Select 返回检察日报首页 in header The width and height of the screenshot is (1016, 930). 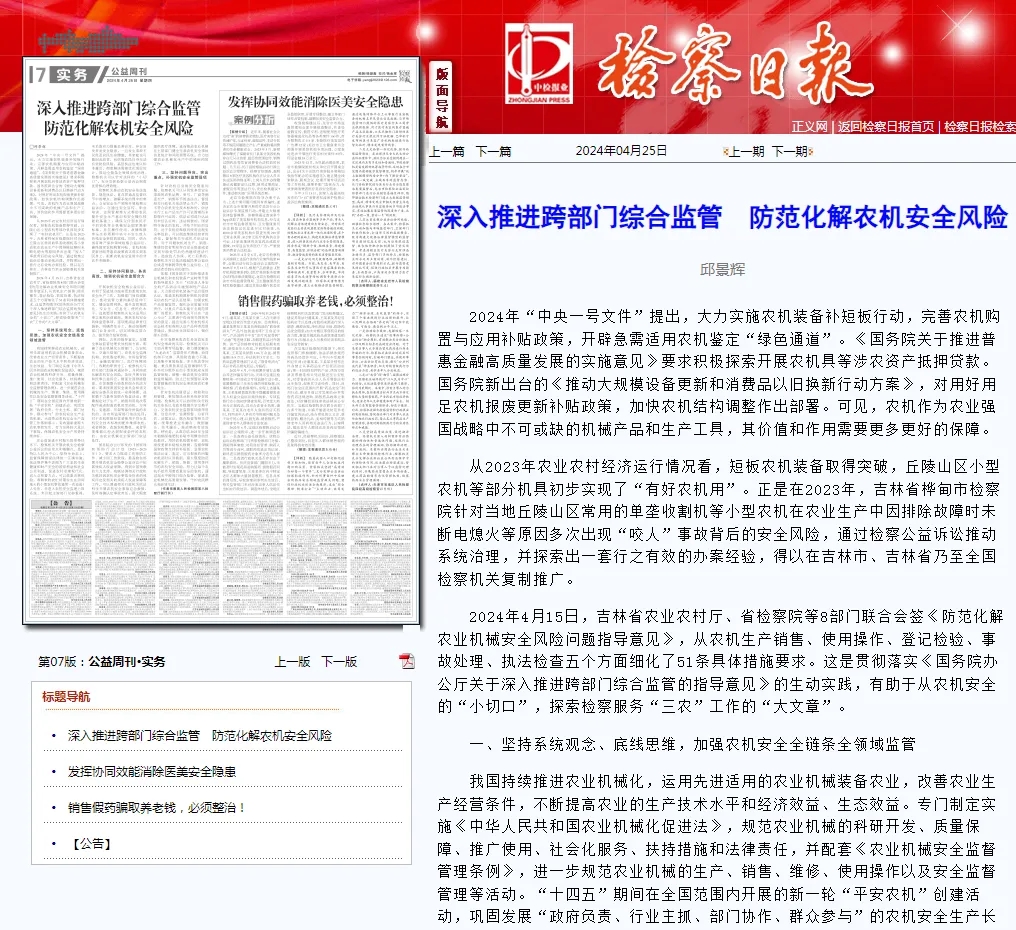pyautogui.click(x=886, y=127)
